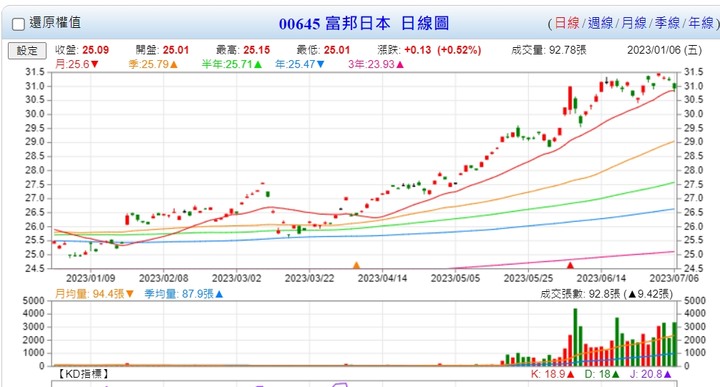Screen dimensions: 720x387
Task: Click the tallest green volume bar
Action: (575, 337)
